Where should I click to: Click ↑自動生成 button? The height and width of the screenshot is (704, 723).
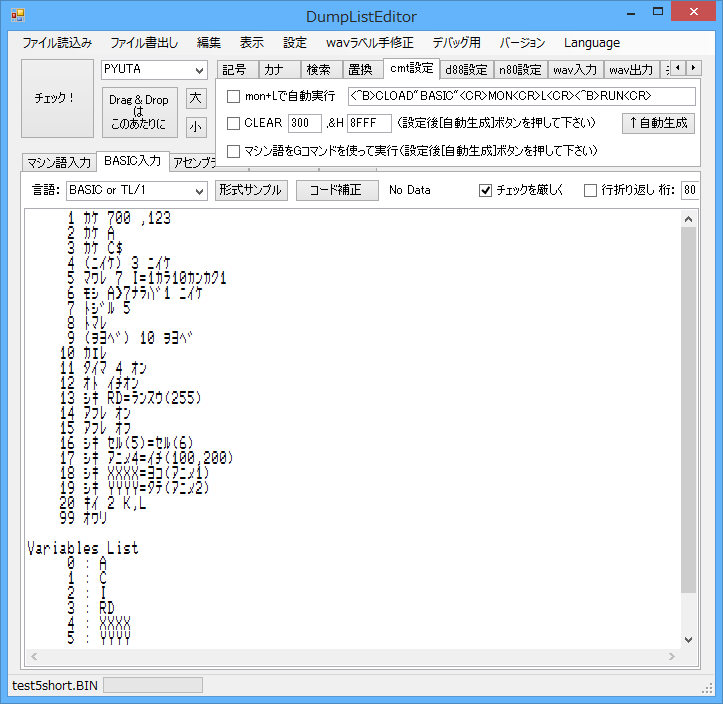(658, 123)
